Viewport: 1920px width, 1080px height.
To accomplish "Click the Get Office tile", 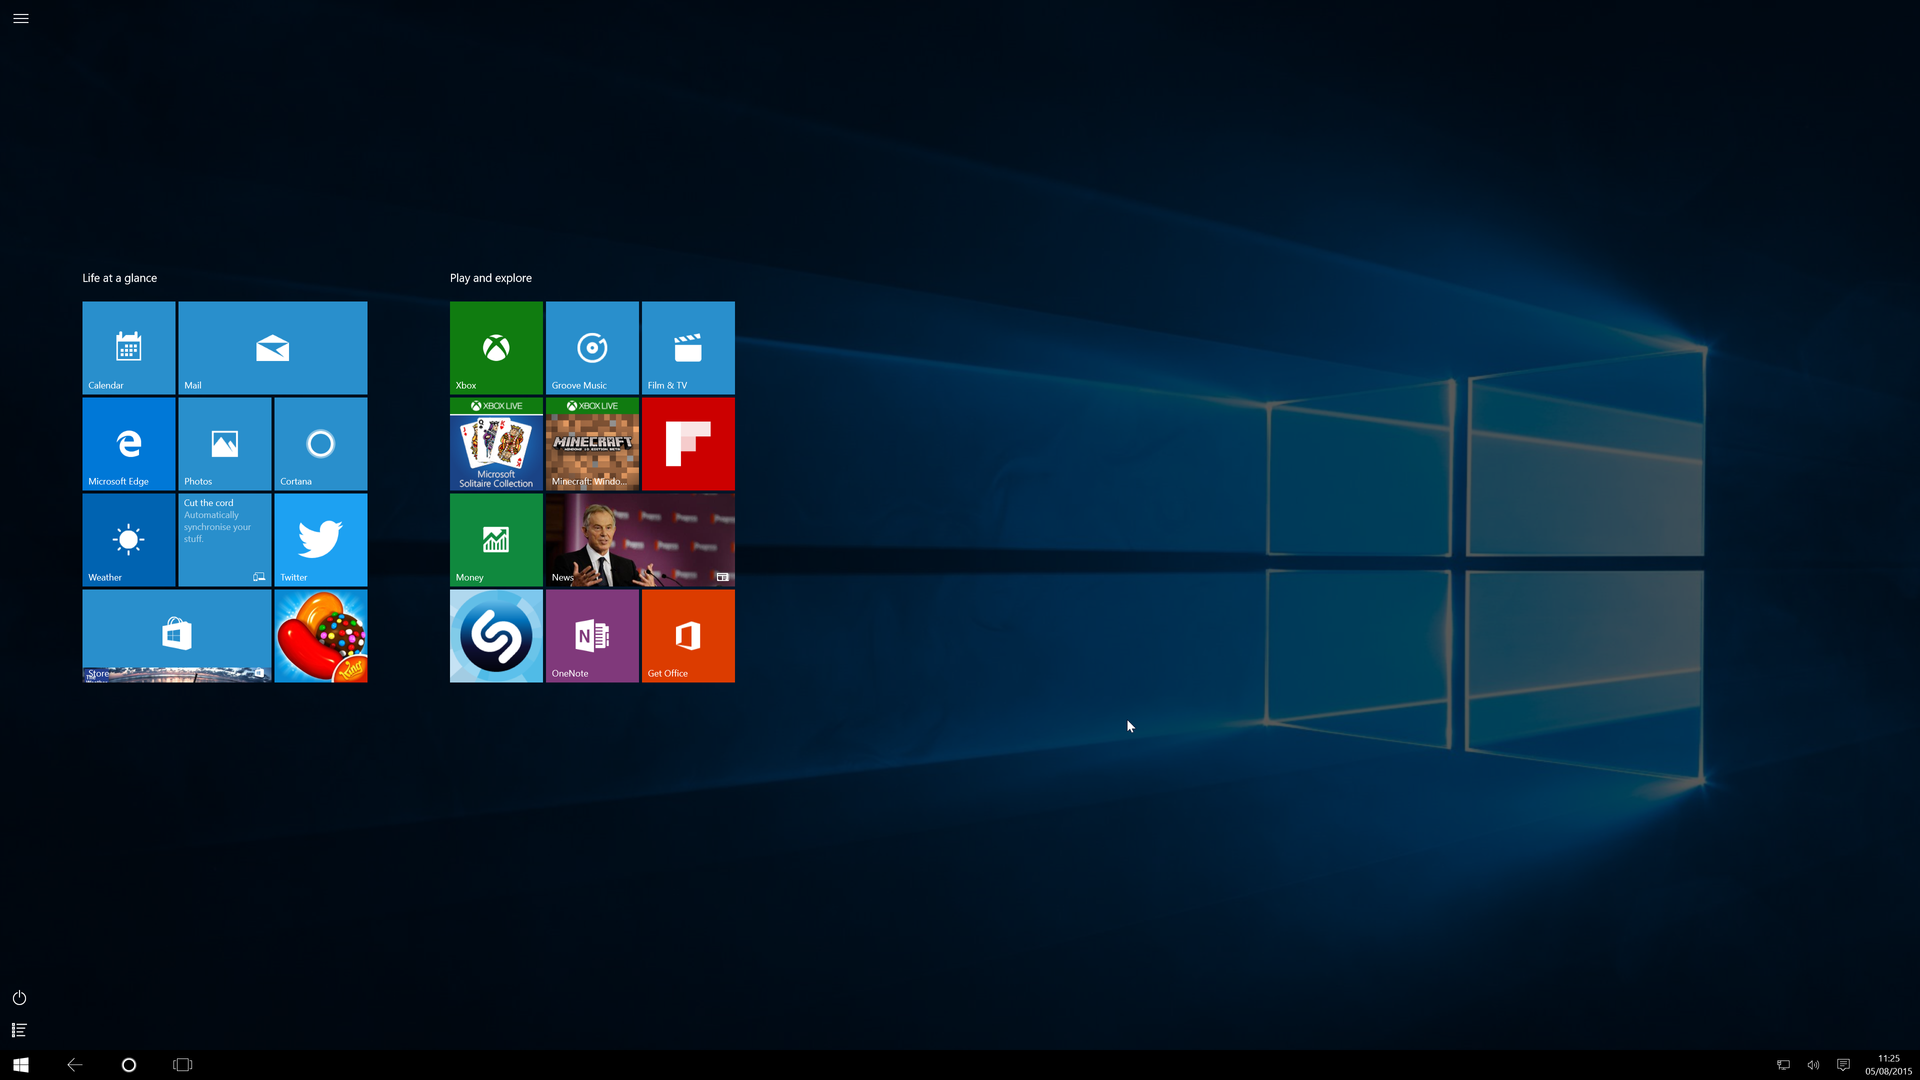I will coord(688,635).
